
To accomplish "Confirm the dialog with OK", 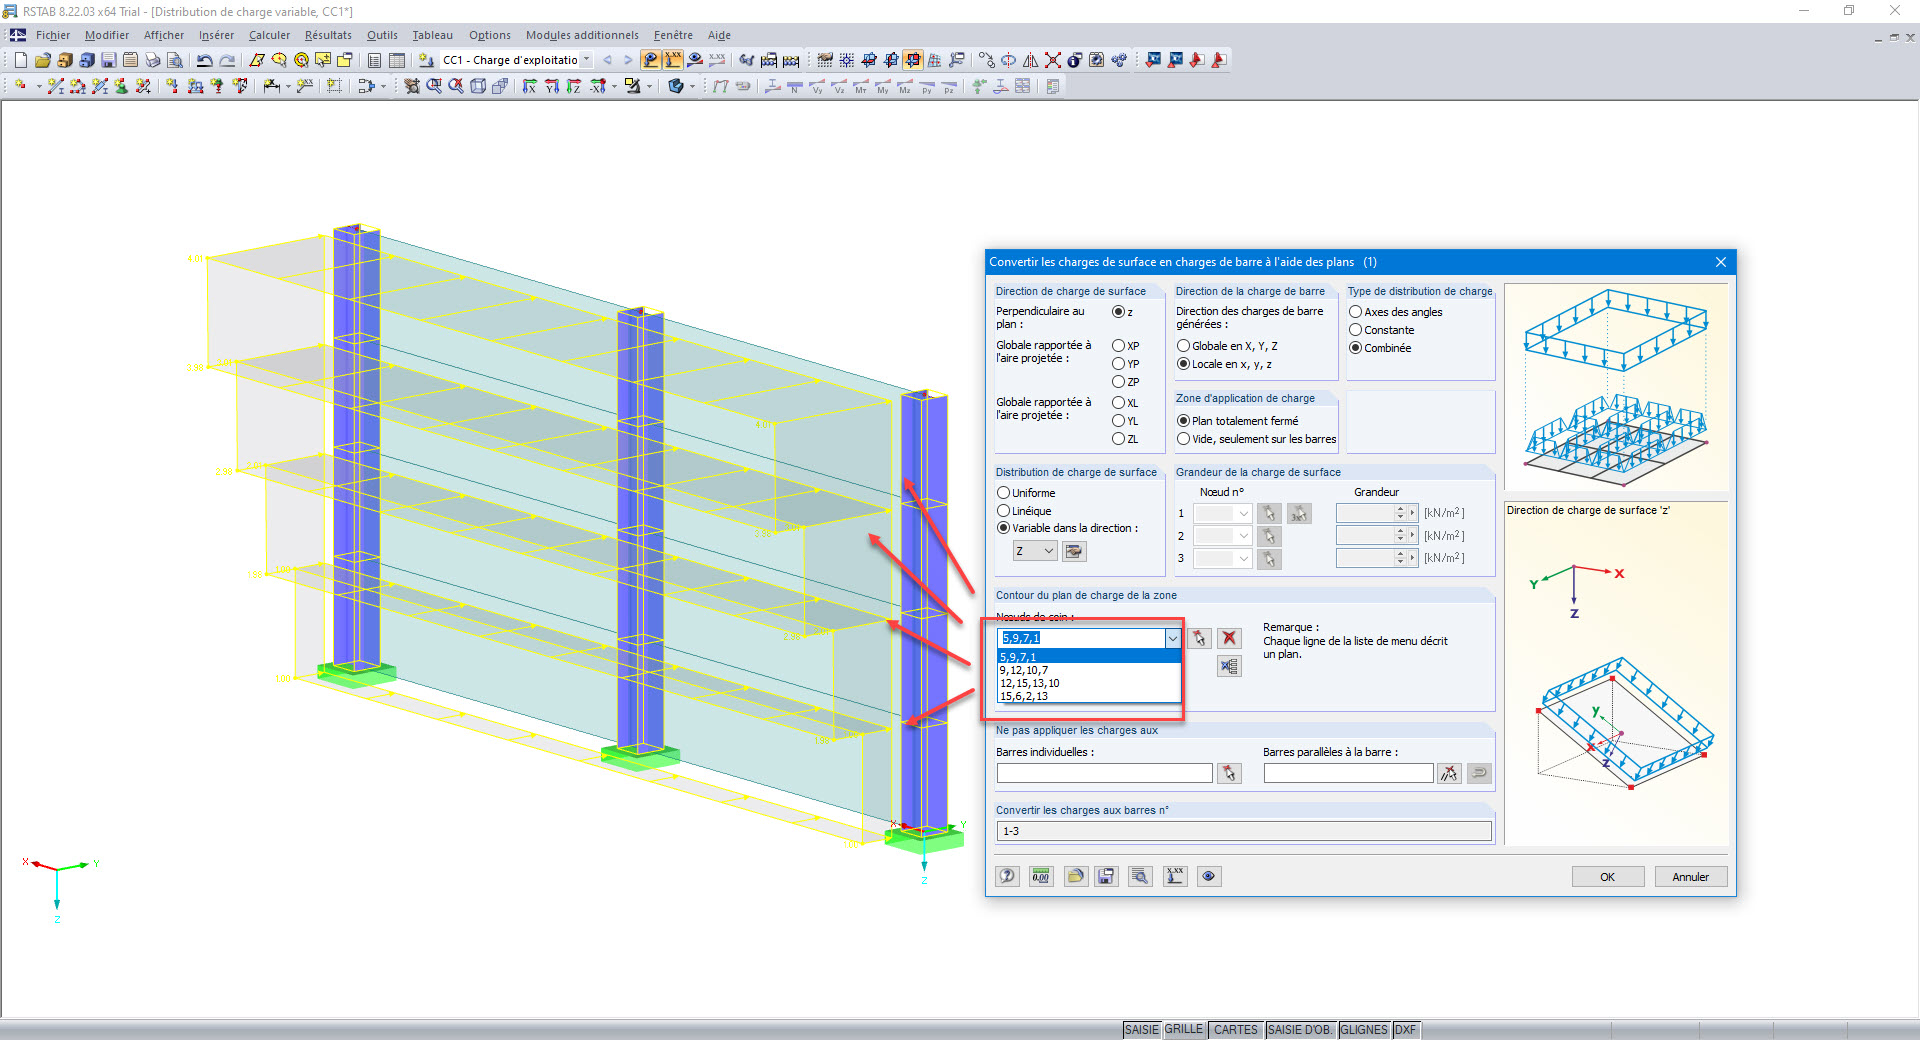I will pyautogui.click(x=1607, y=877).
